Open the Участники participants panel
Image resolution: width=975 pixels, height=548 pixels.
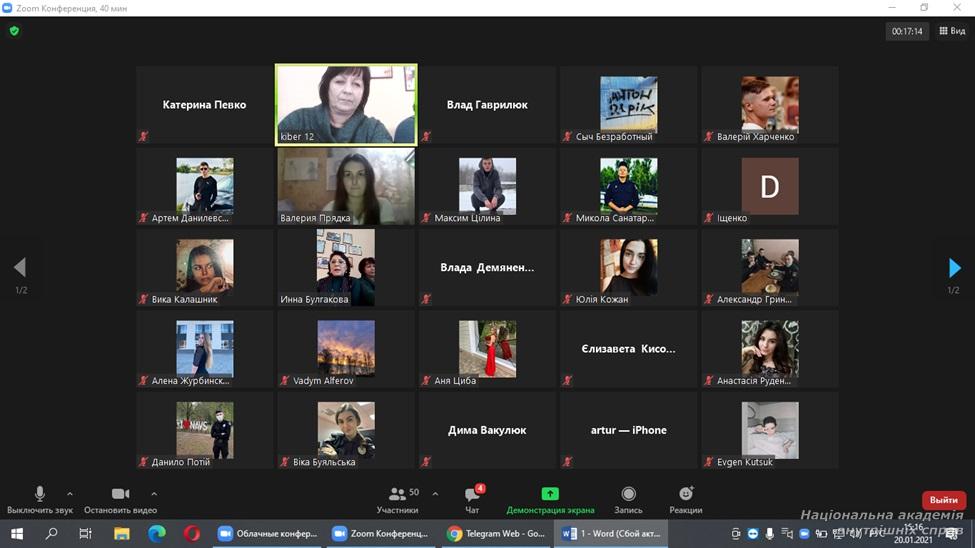tap(398, 499)
